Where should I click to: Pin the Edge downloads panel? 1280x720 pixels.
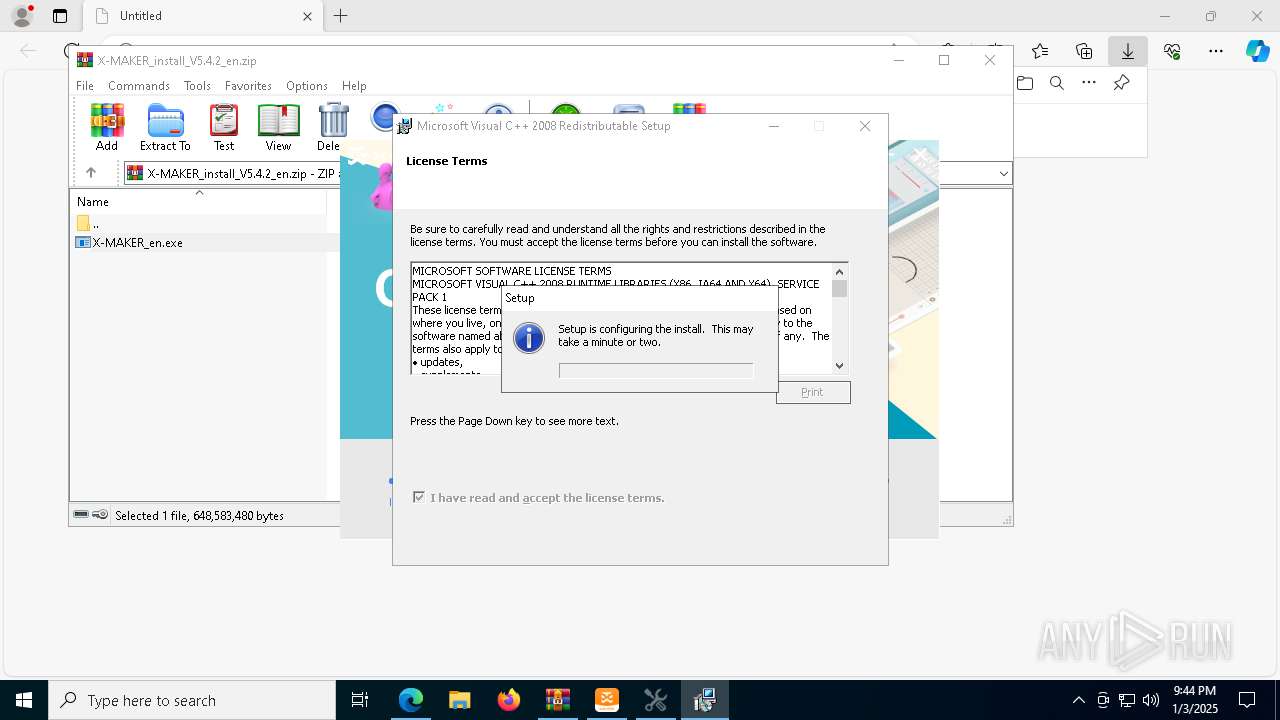coord(1122,83)
